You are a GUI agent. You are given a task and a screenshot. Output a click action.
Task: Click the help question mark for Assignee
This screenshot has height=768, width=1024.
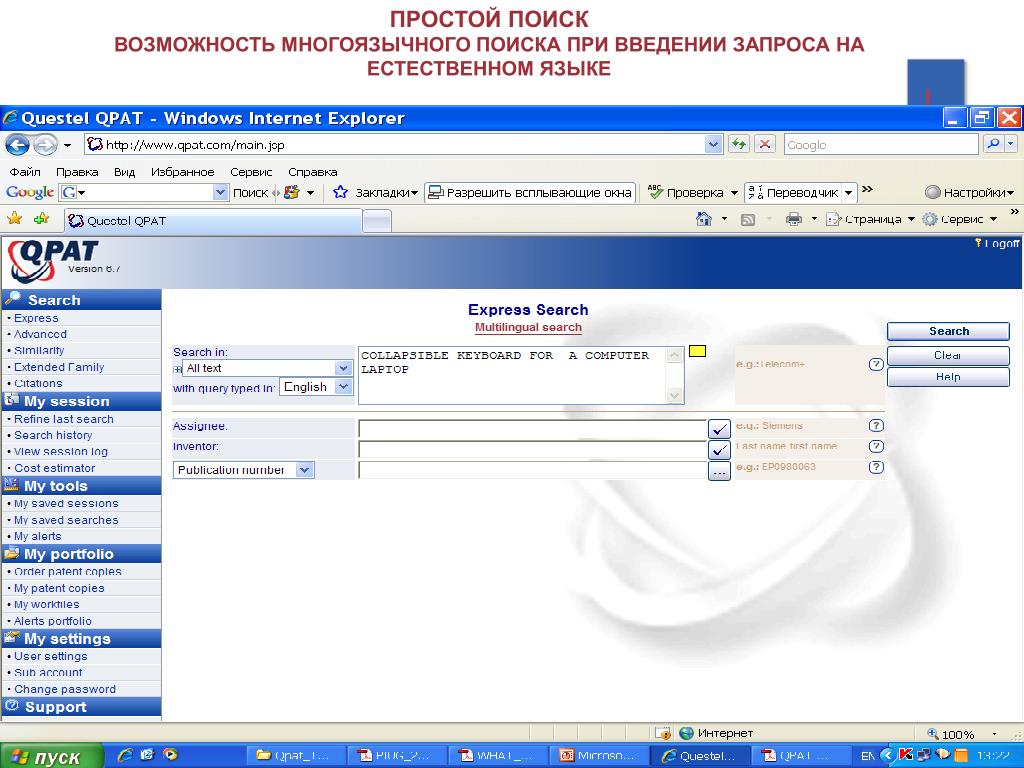[x=876, y=426]
